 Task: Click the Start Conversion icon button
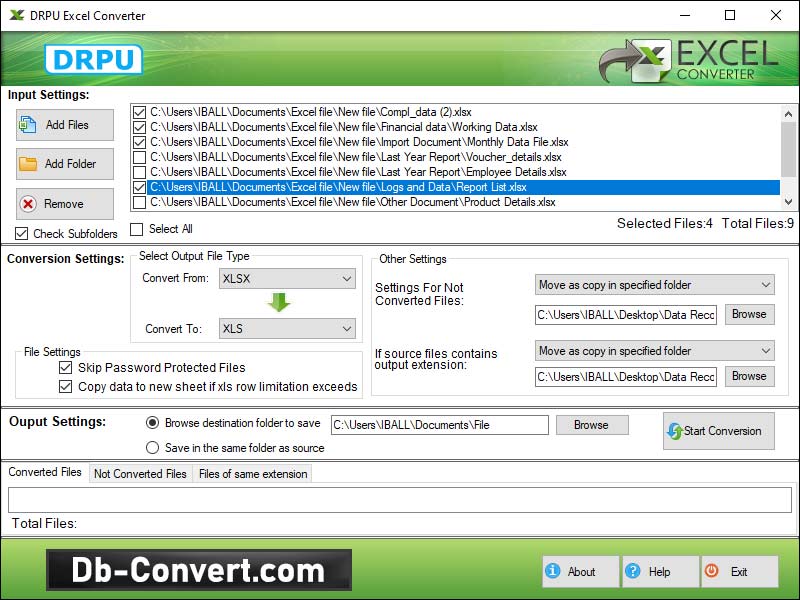[718, 431]
